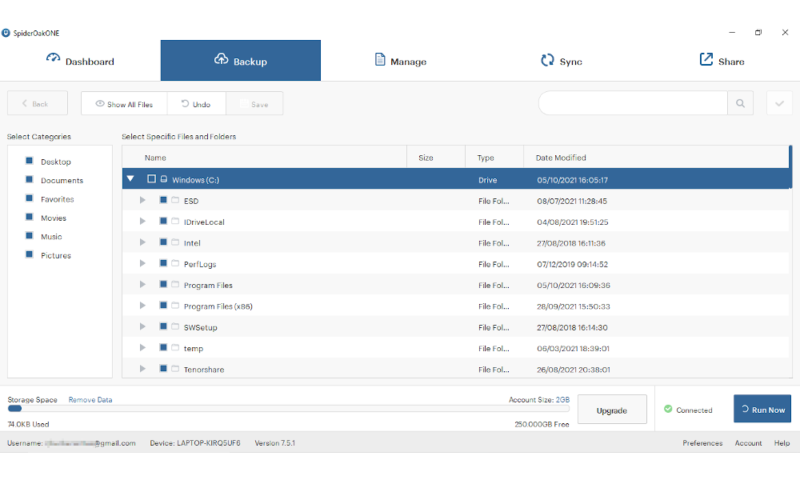Open Preferences in the status bar
Image resolution: width=800 pixels, height=480 pixels.
[702, 443]
